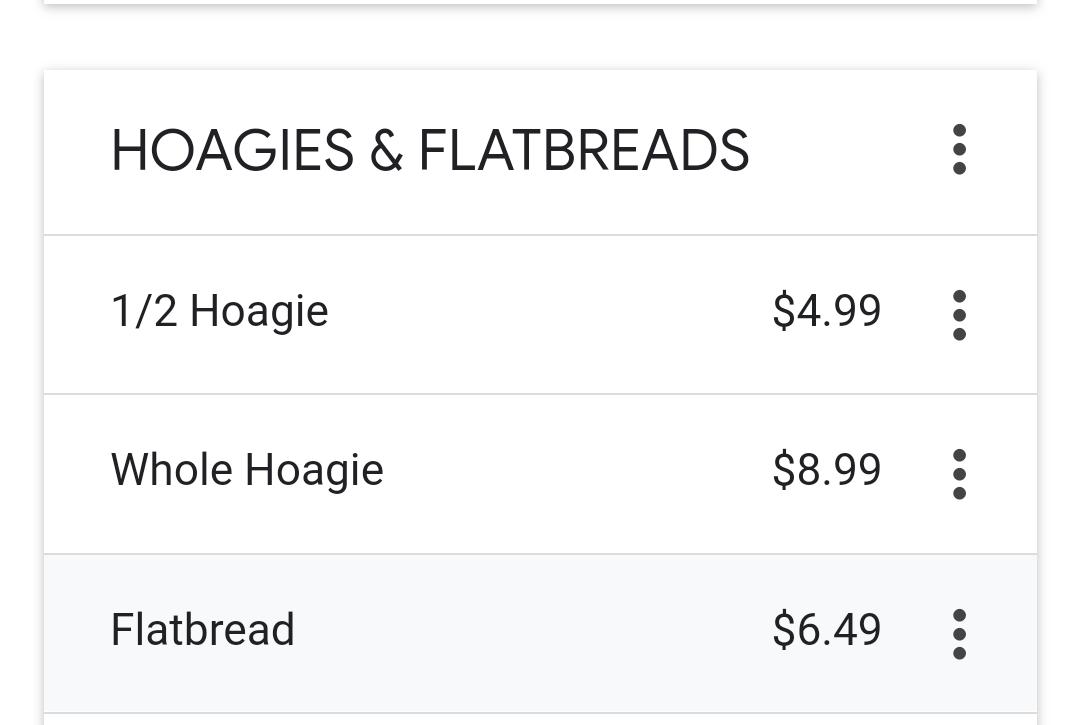Open three-dot menu for Whole Hoagie

959,474
